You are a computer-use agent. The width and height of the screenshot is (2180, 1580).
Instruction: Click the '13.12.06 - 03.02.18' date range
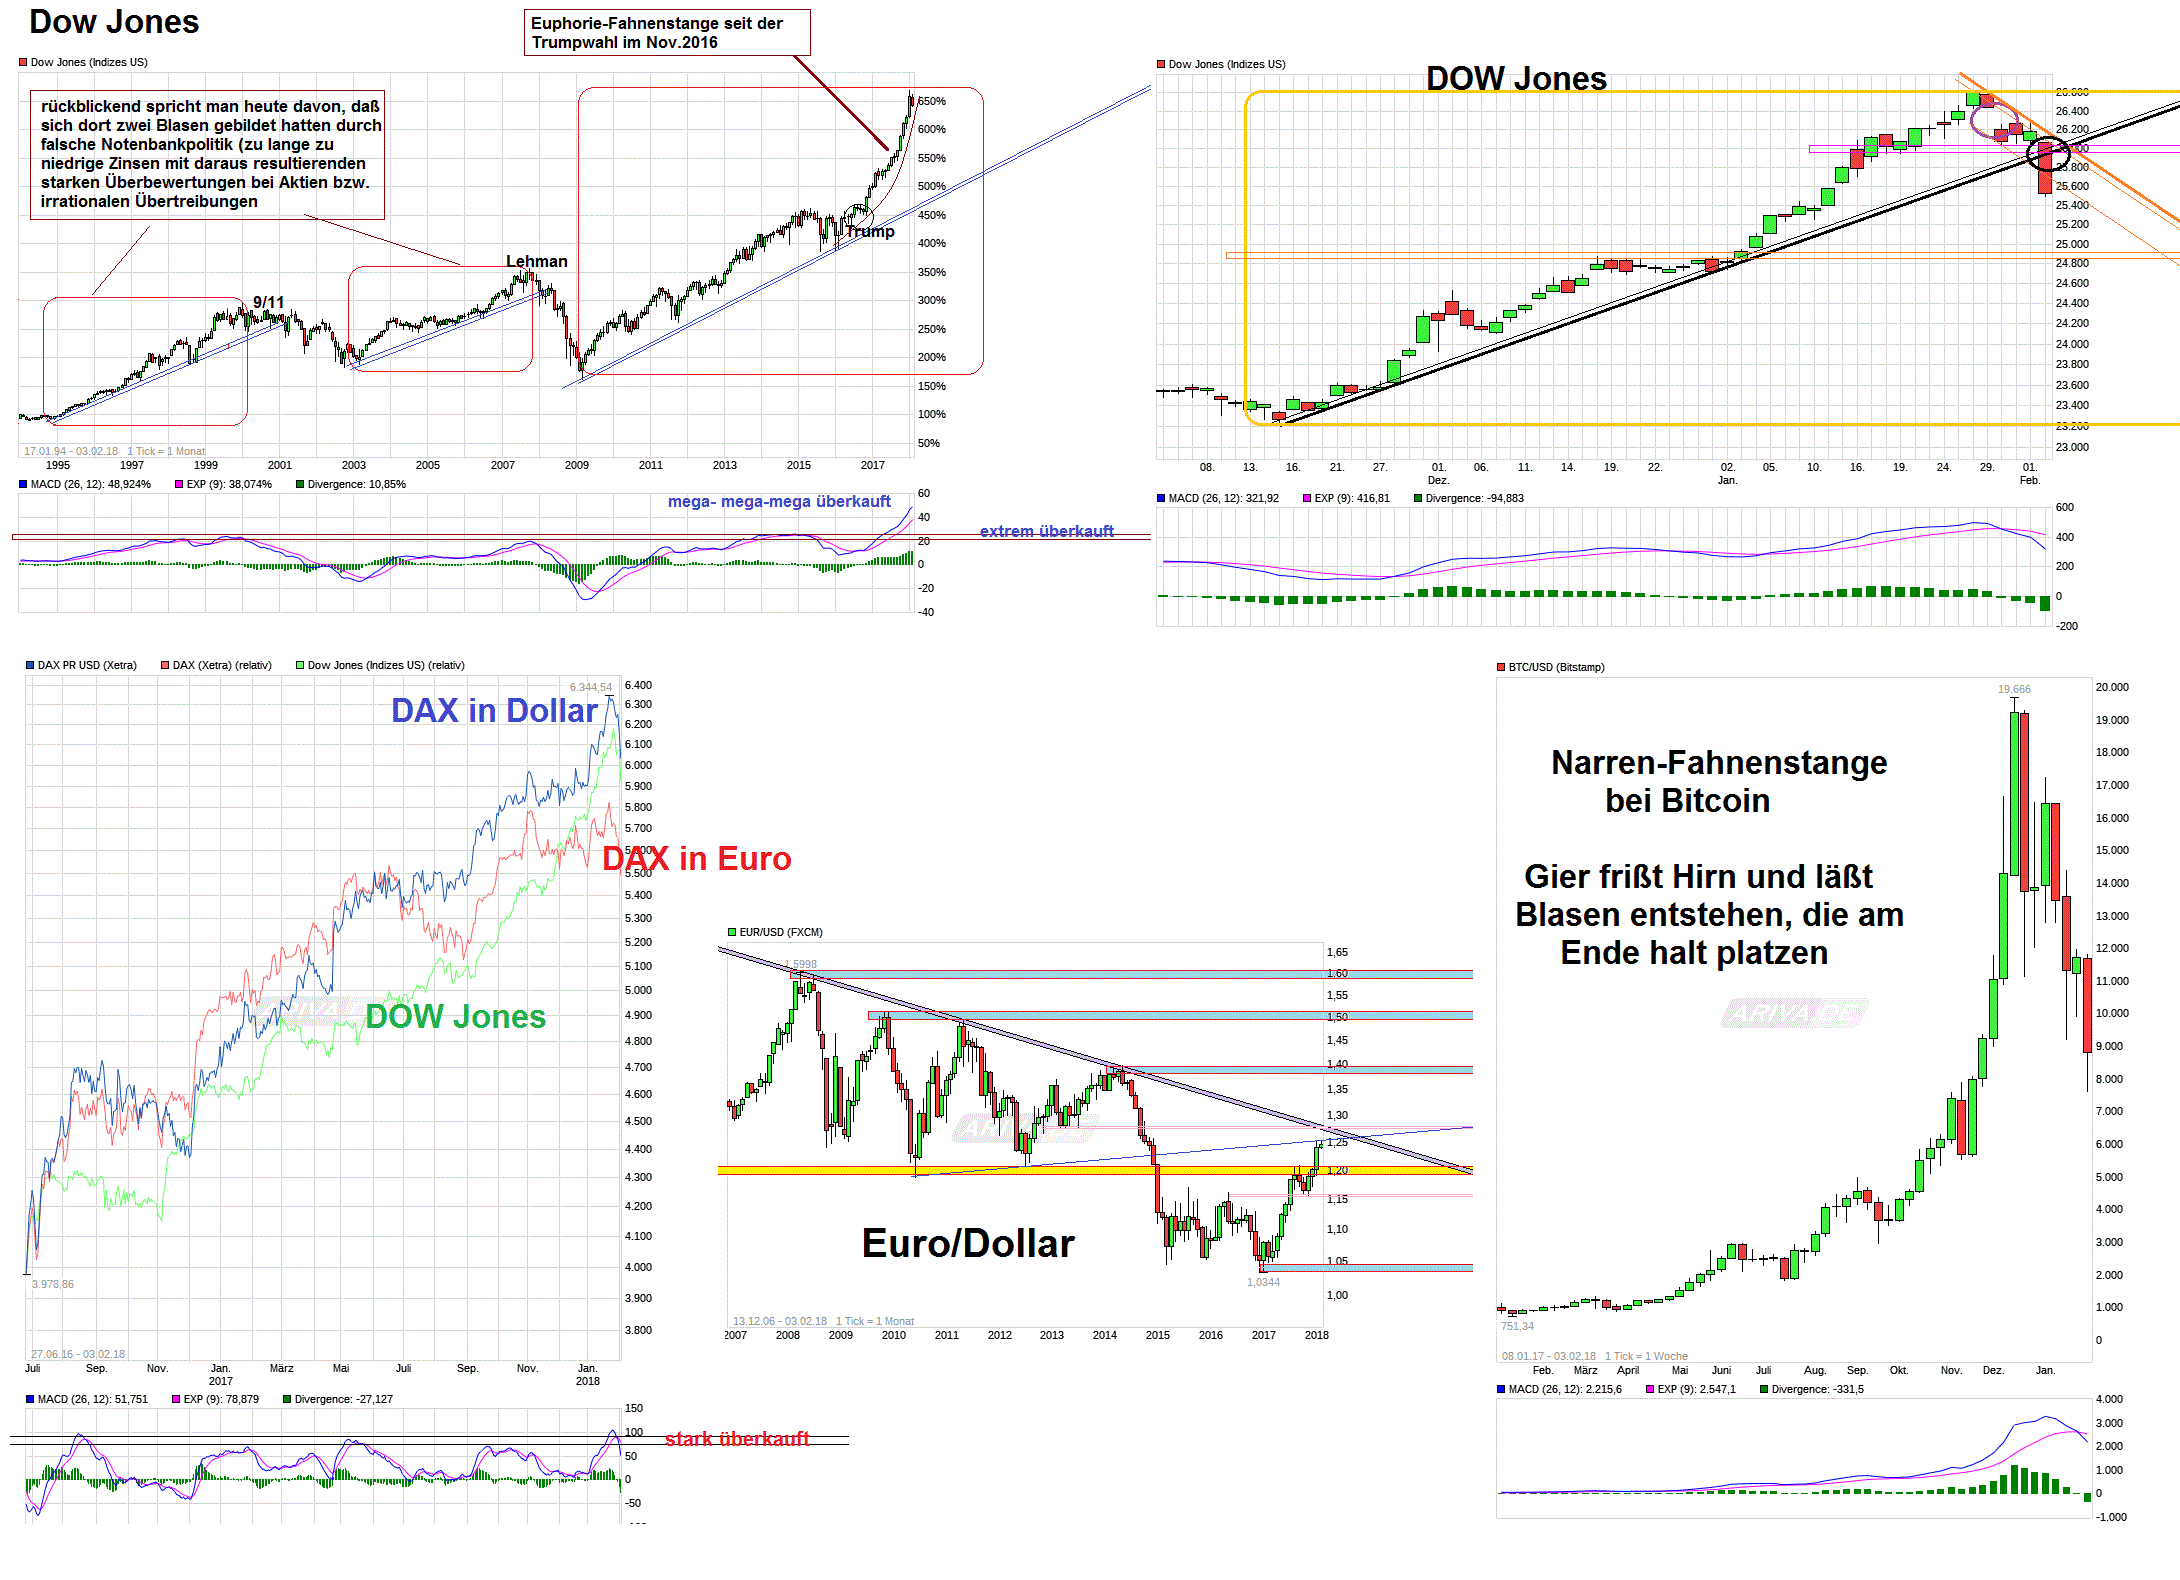point(780,1321)
